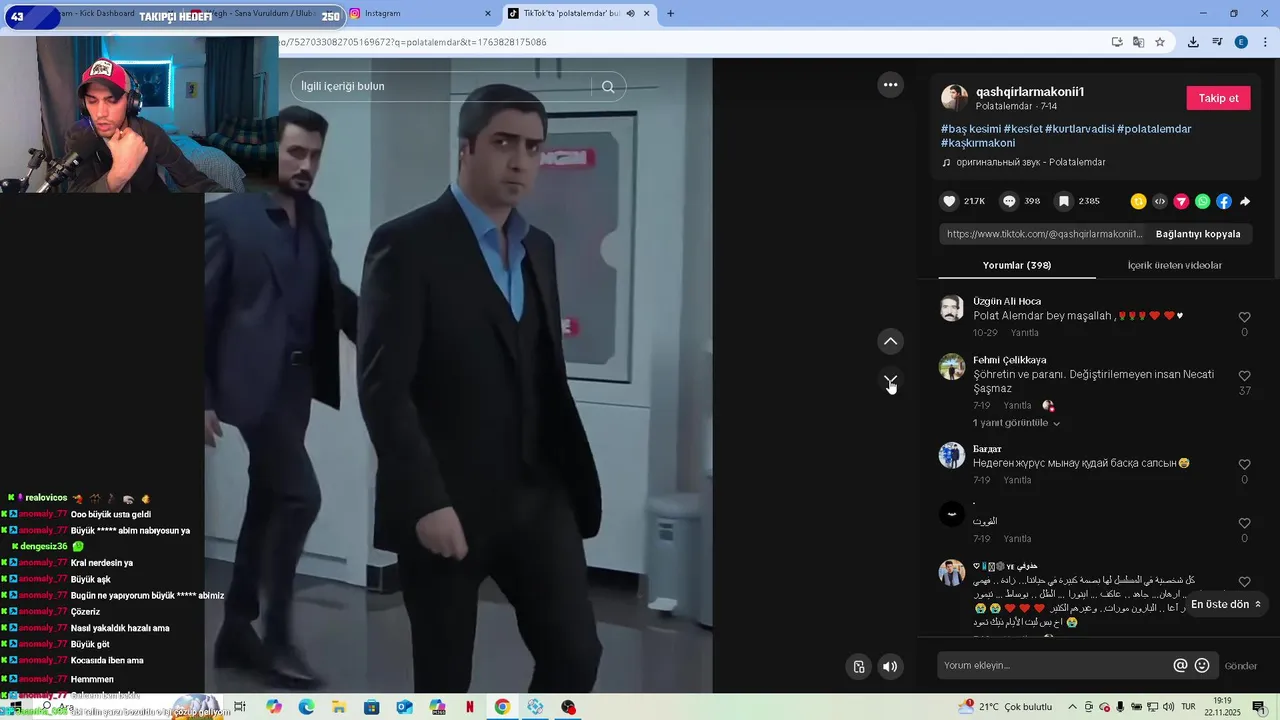Close the Instagram browser tab
1280x720 pixels.
click(x=488, y=13)
